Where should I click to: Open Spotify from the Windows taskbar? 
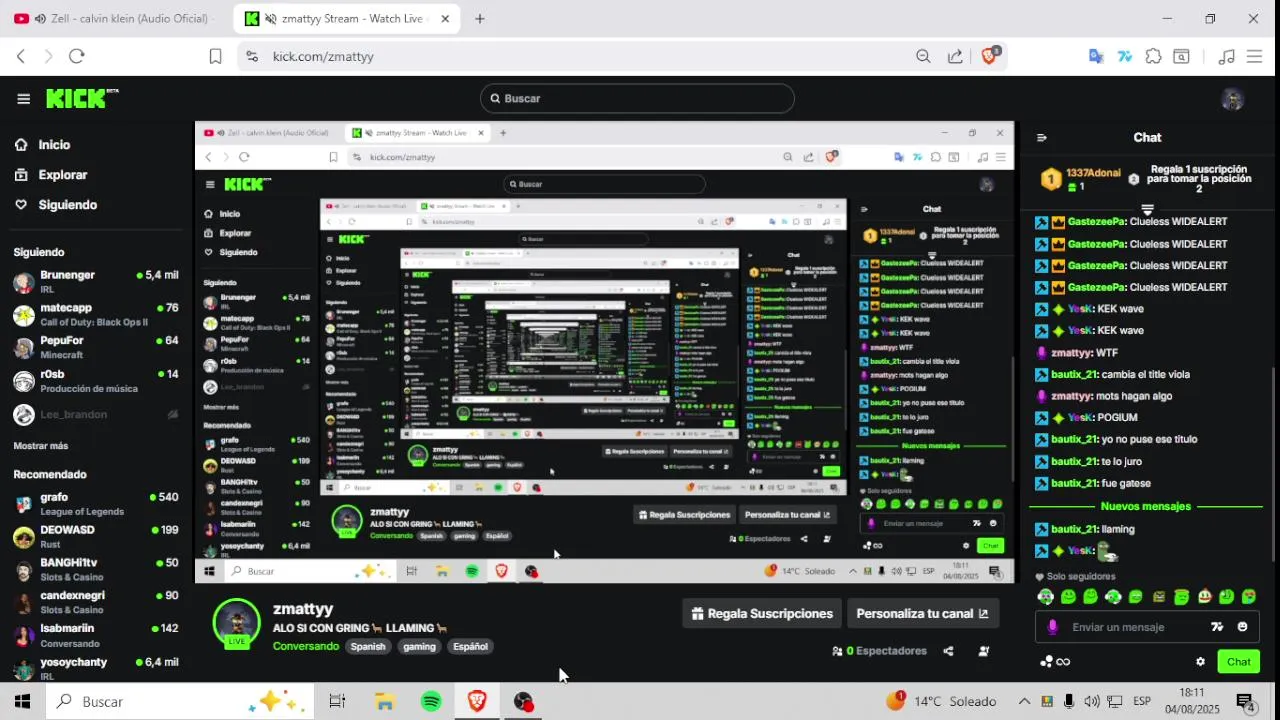coord(431,702)
